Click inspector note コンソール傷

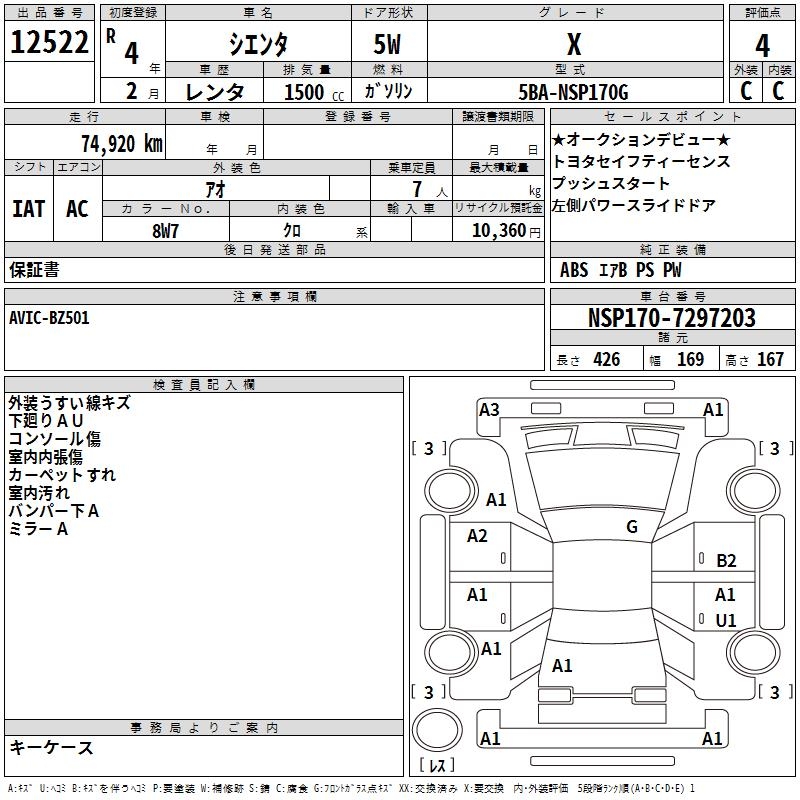tap(55, 439)
